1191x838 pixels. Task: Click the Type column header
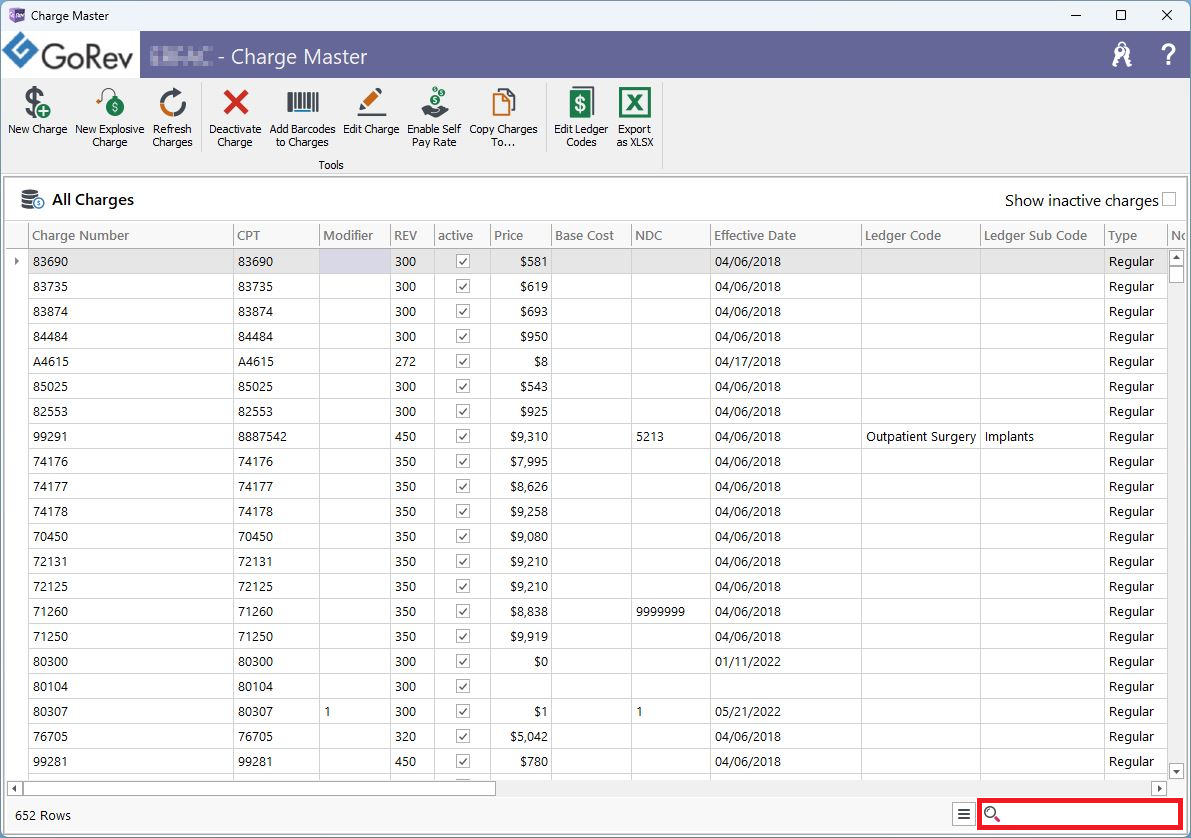[x=1136, y=236]
